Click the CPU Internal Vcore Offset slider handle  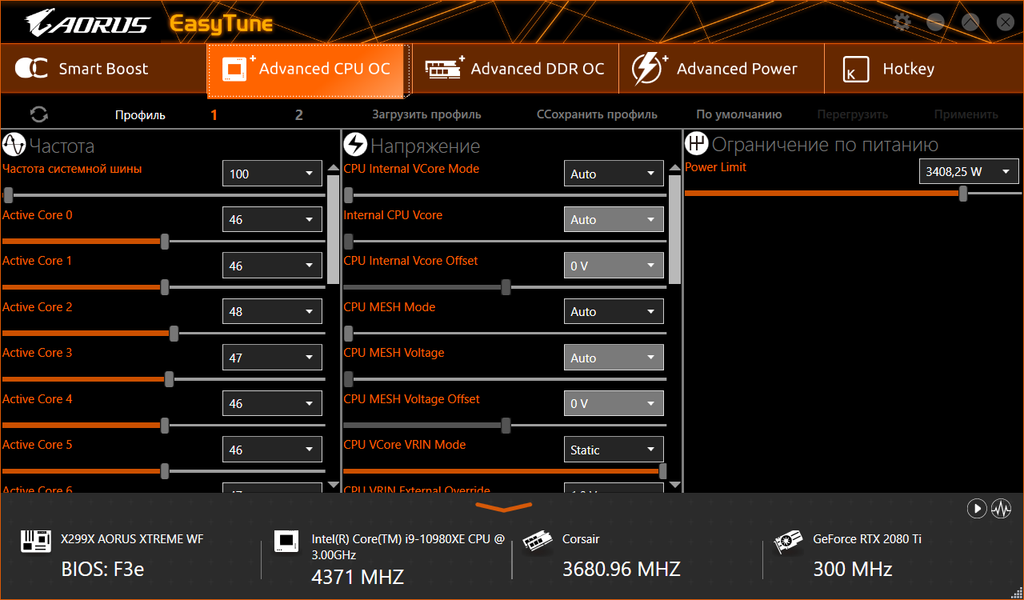pyautogui.click(x=505, y=287)
